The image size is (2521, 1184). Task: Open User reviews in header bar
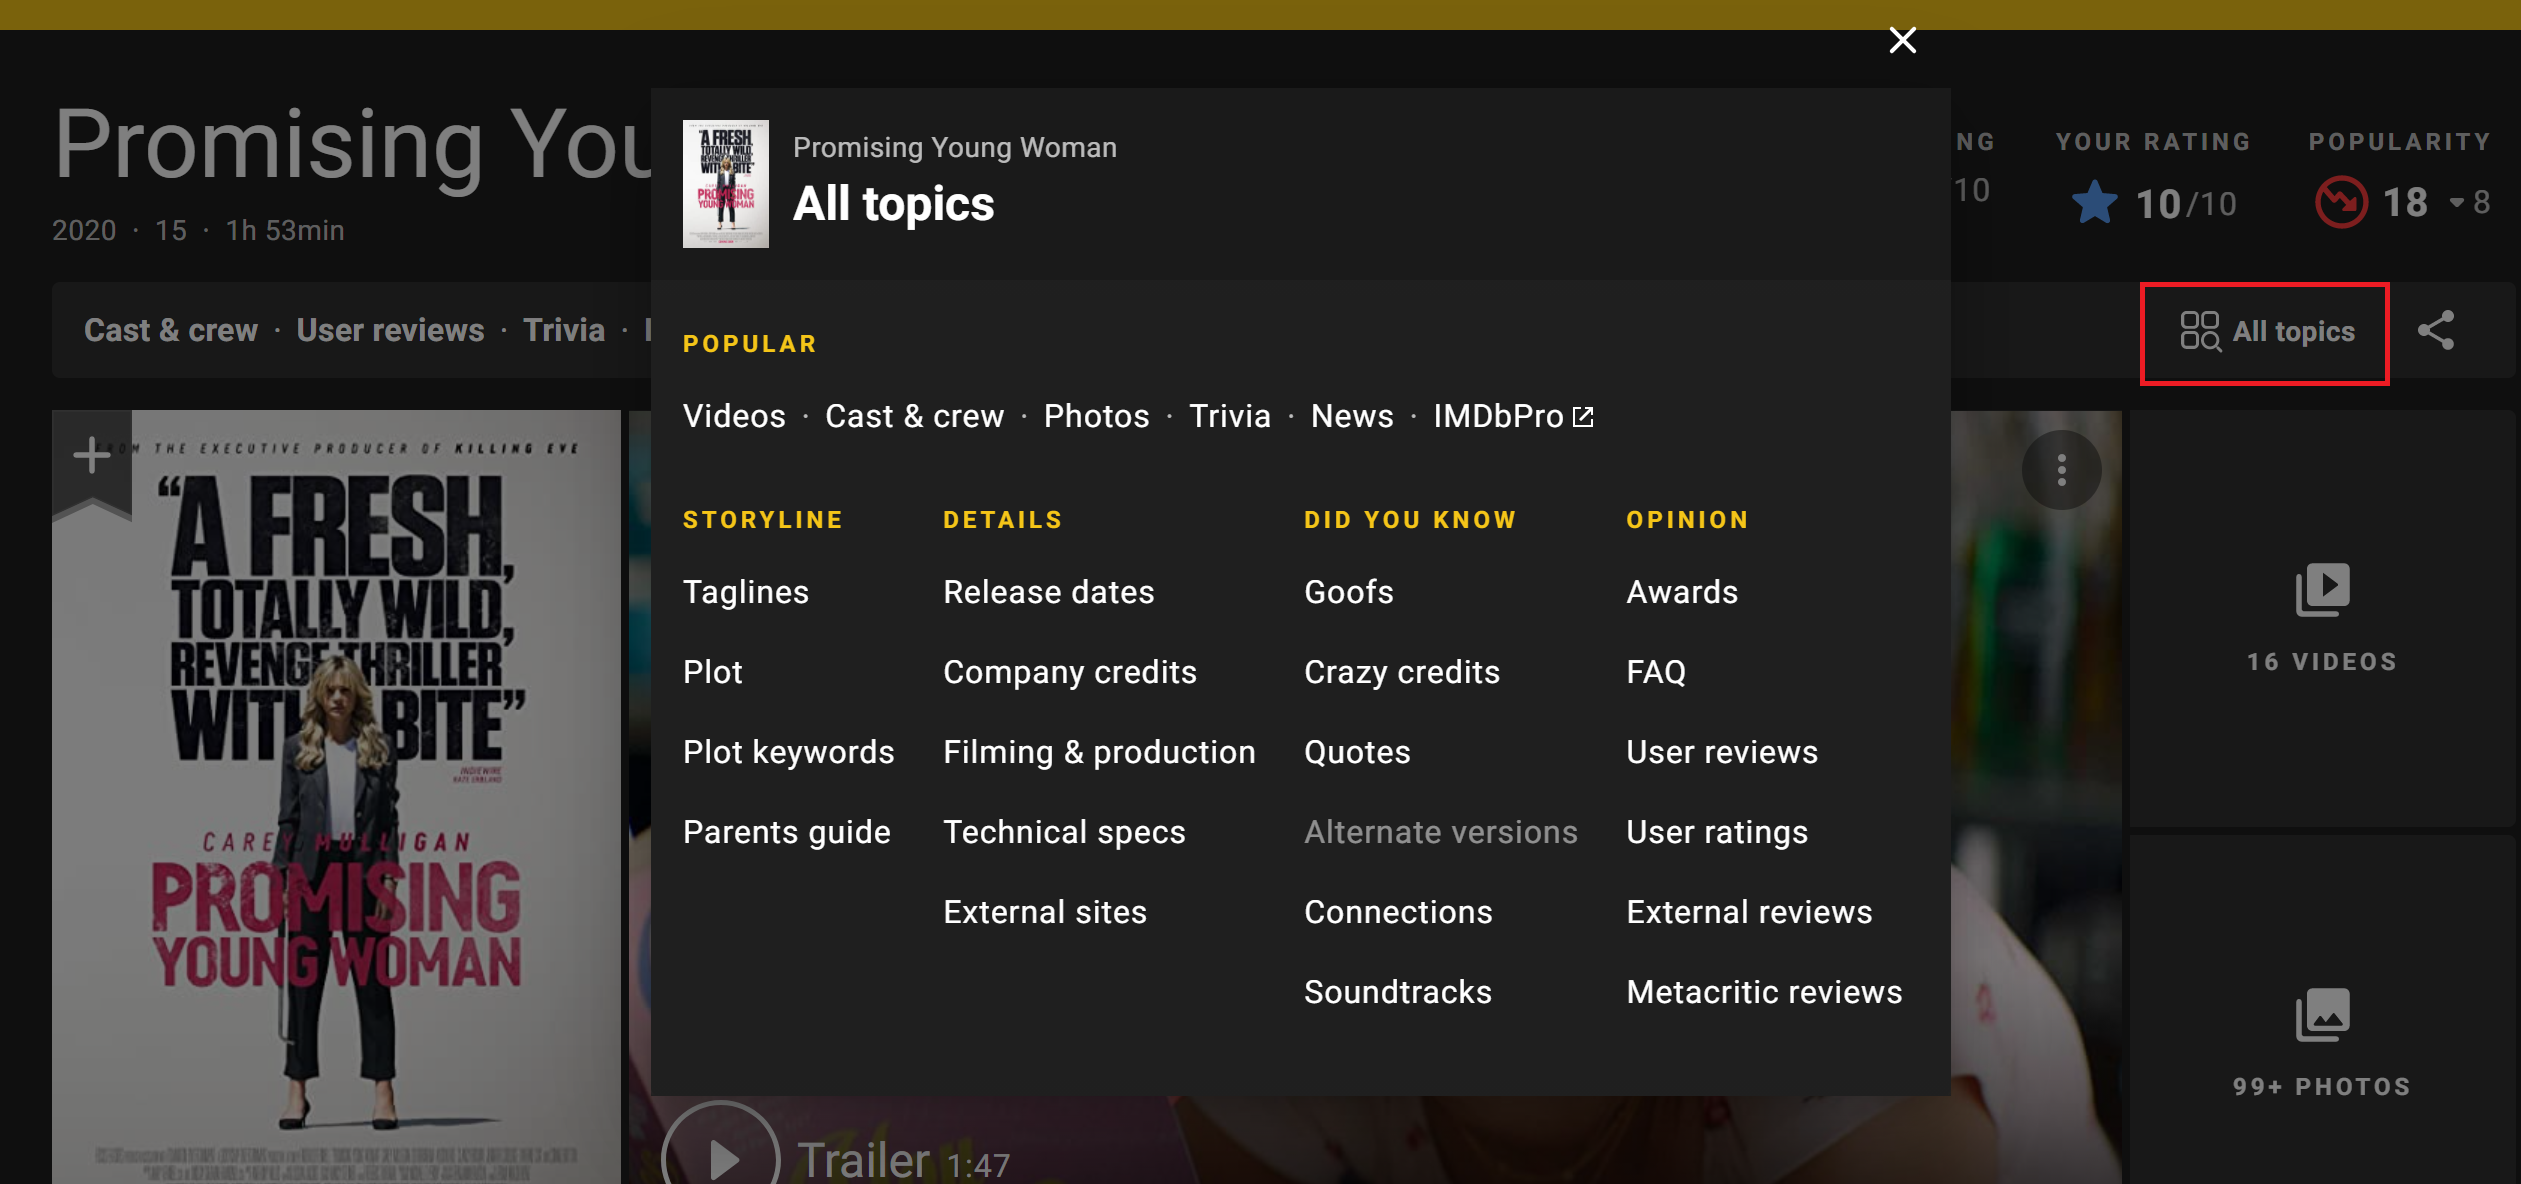click(390, 330)
